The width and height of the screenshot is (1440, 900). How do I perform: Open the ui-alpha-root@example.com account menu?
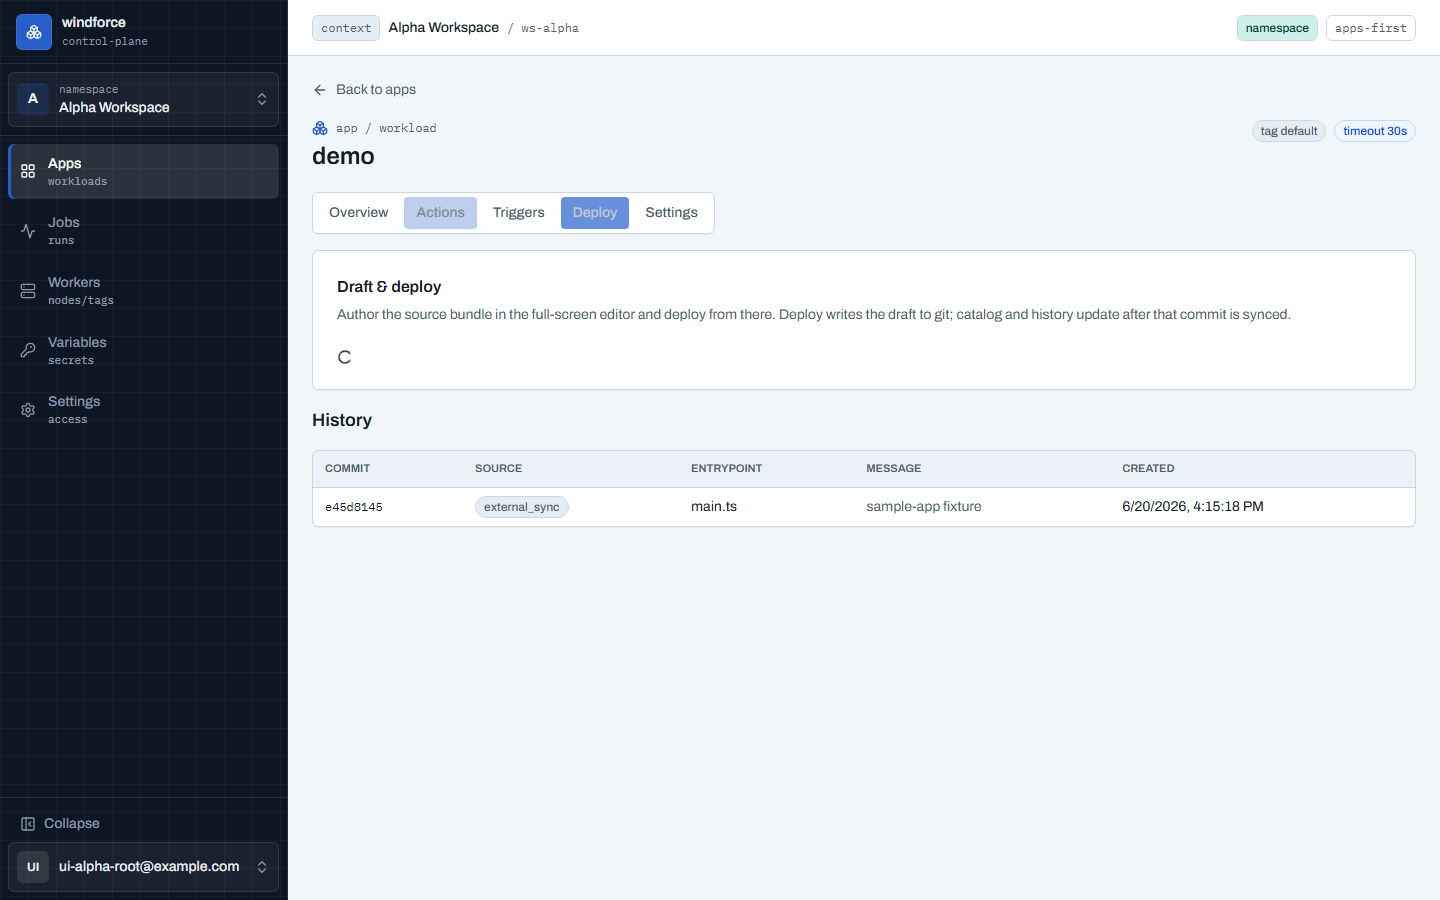click(x=143, y=867)
